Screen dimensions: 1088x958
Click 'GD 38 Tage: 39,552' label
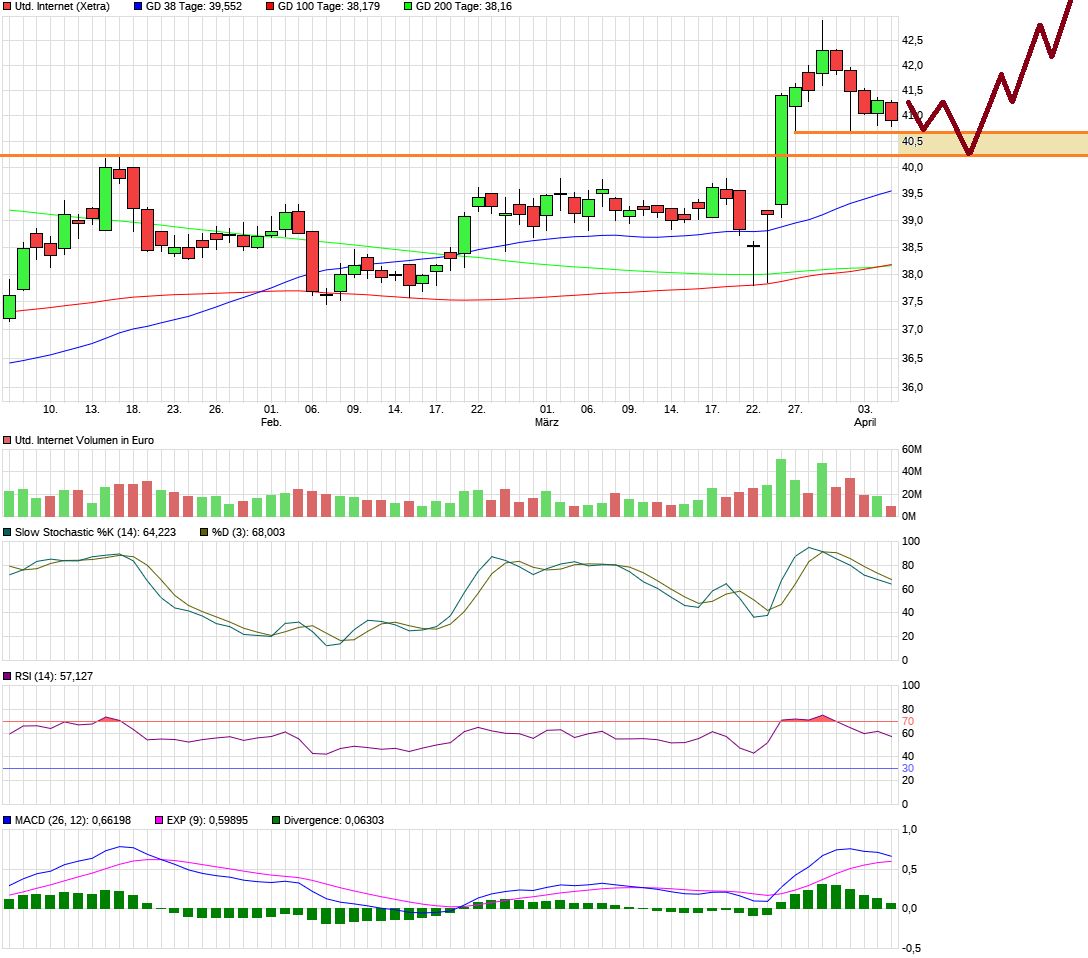pyautogui.click(x=194, y=6)
